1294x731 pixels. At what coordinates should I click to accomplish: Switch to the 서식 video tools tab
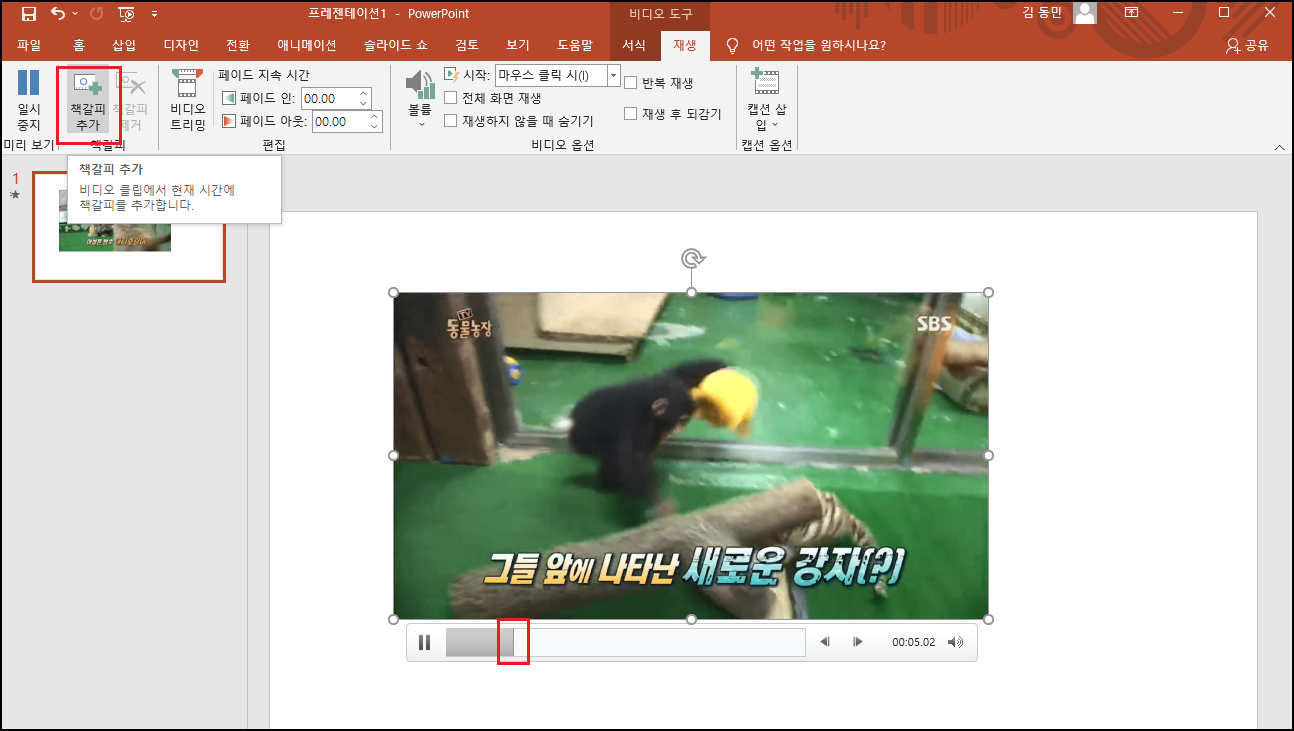pos(634,45)
